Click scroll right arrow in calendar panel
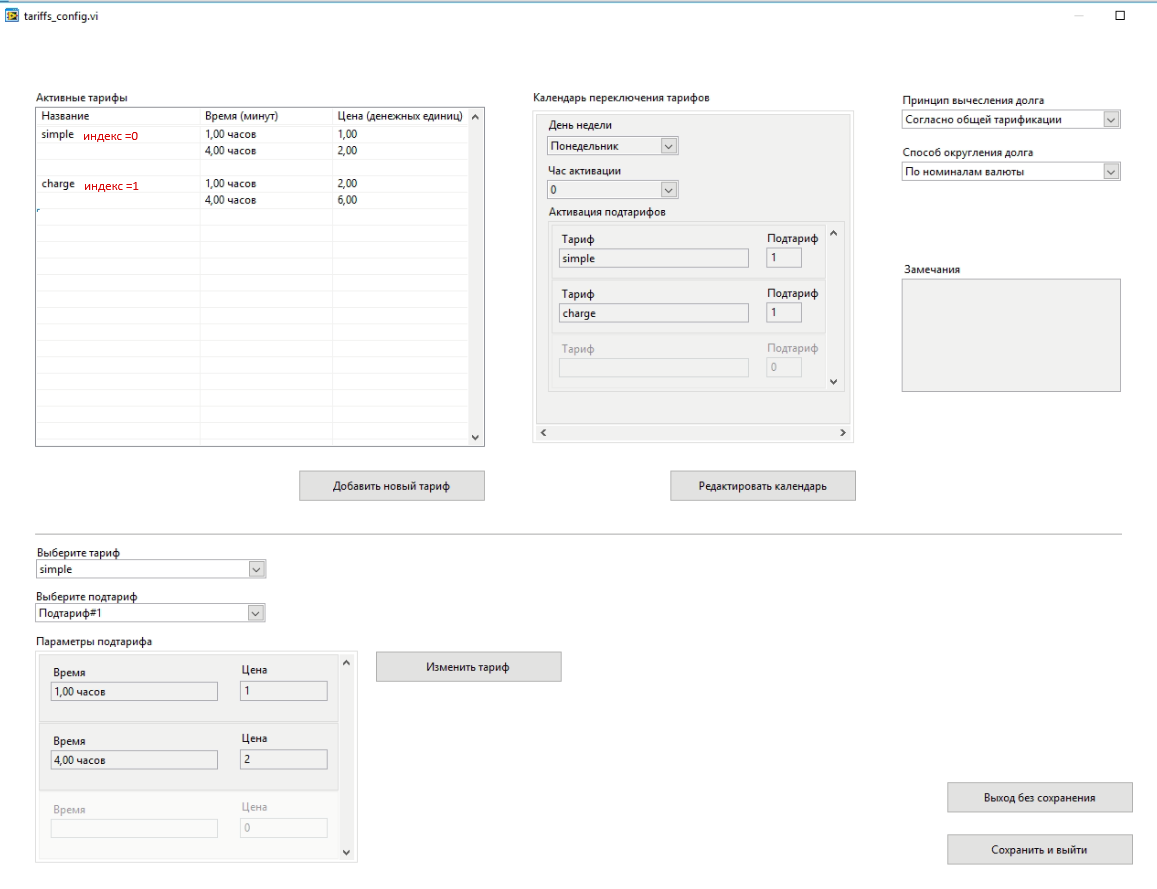The height and width of the screenshot is (889, 1157). [842, 433]
